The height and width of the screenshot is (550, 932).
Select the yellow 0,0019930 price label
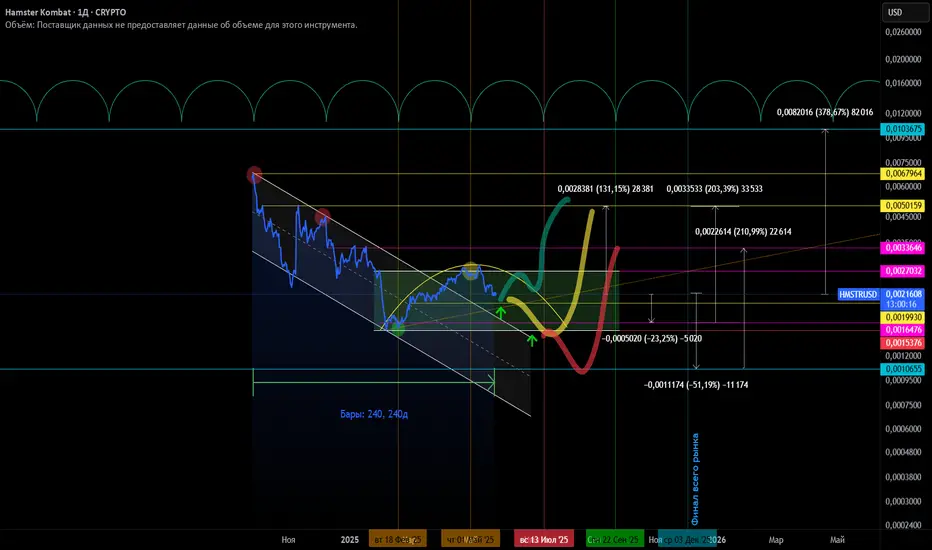tap(902, 318)
